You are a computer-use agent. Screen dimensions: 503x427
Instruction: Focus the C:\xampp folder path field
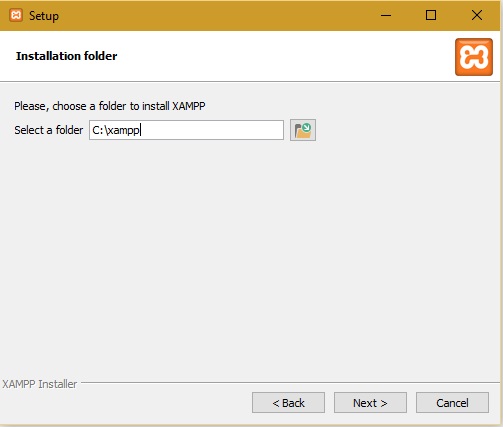[186, 130]
